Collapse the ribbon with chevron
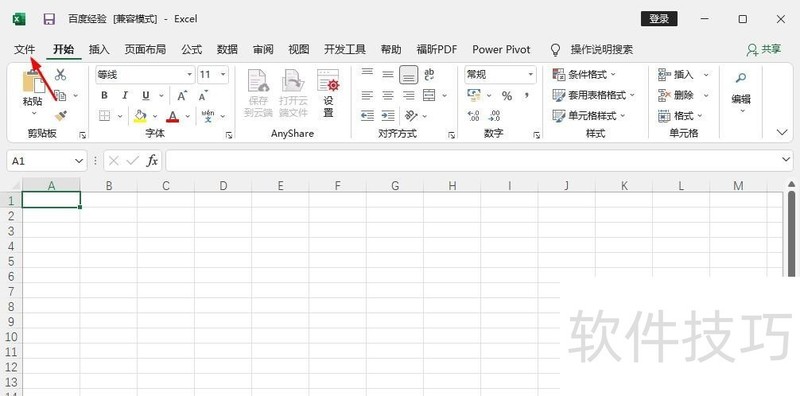Viewport: 800px width, 396px height. point(782,133)
